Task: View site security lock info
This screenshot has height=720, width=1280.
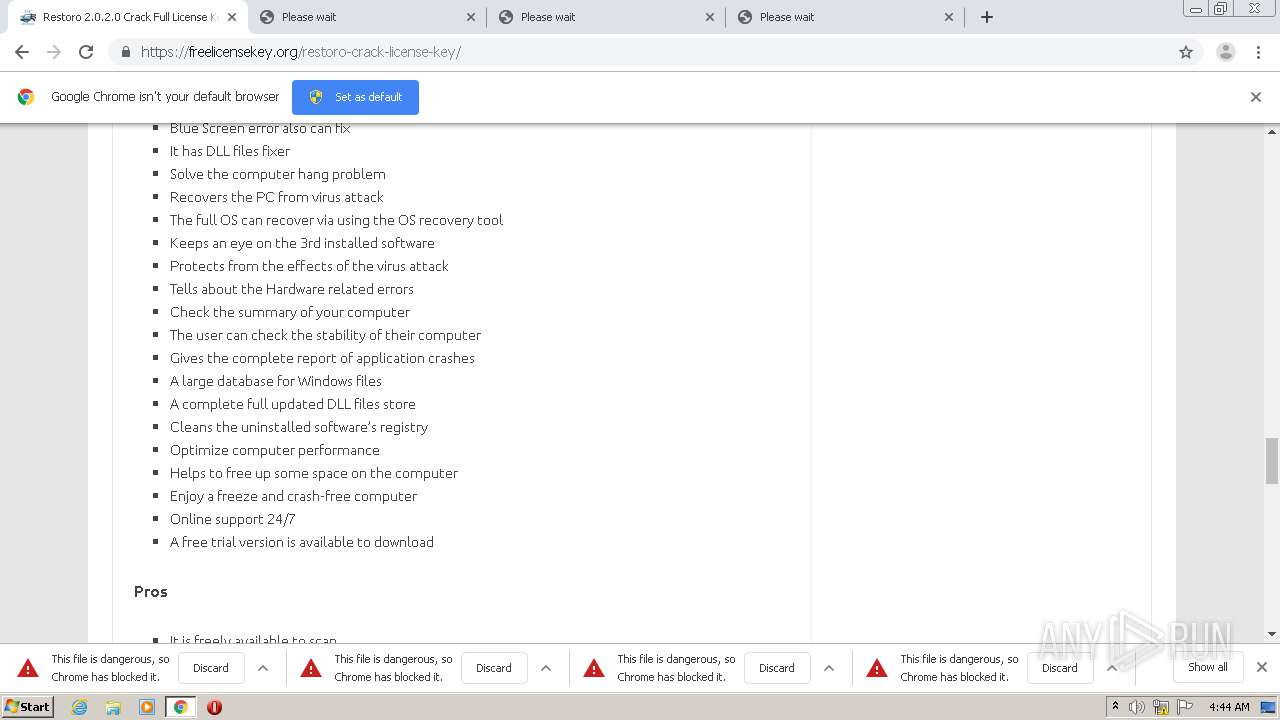Action: click(125, 52)
